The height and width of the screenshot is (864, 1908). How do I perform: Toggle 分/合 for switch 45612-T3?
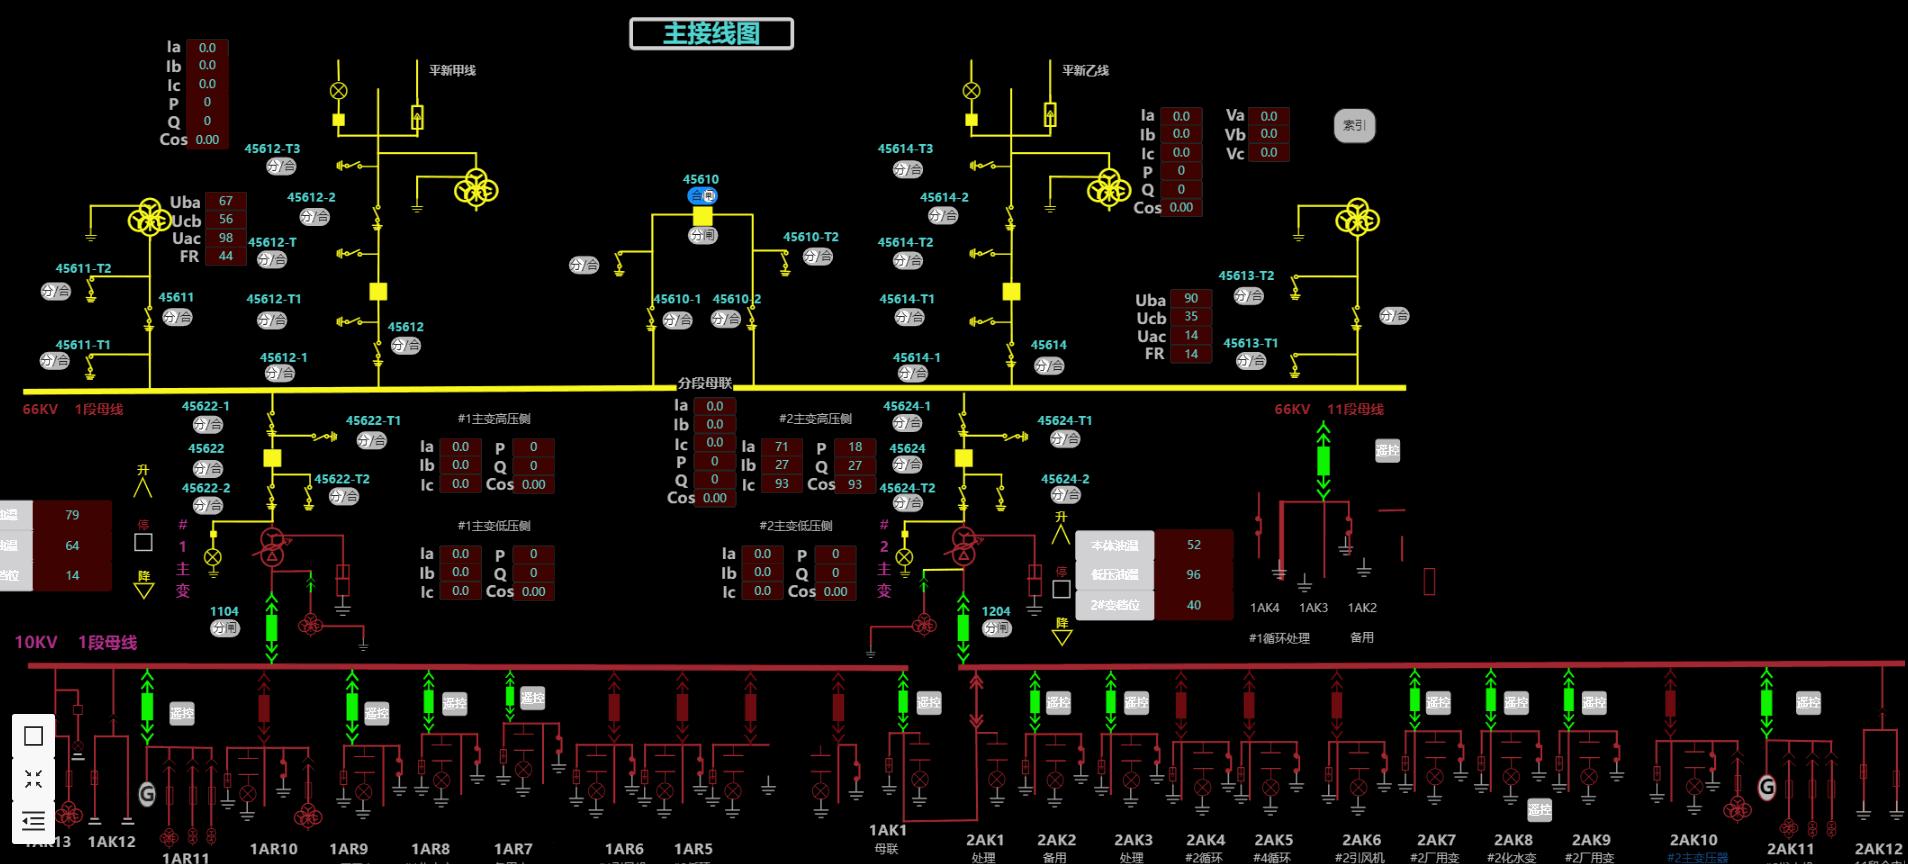coord(281,166)
